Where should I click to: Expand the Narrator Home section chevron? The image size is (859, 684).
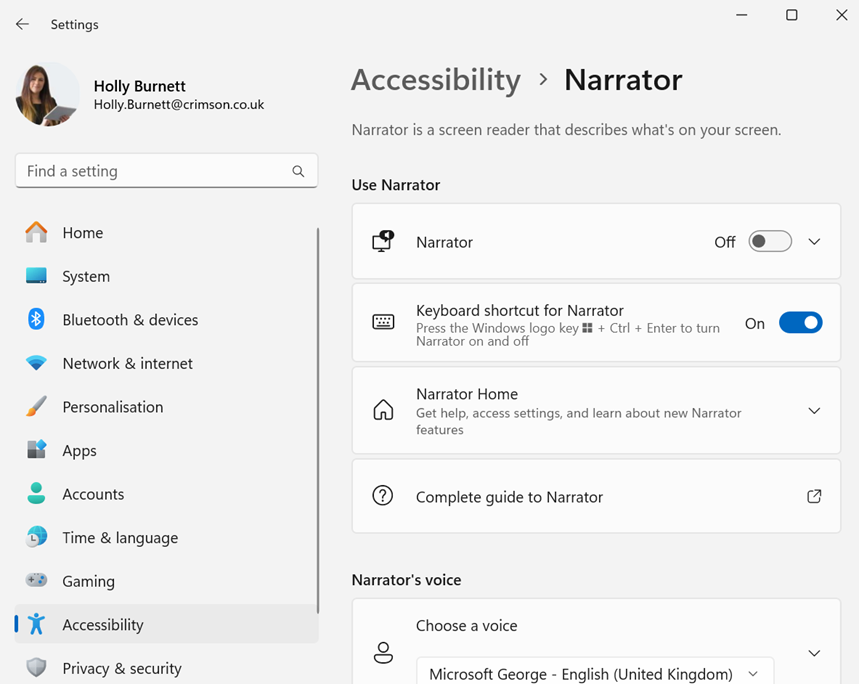[x=814, y=411]
